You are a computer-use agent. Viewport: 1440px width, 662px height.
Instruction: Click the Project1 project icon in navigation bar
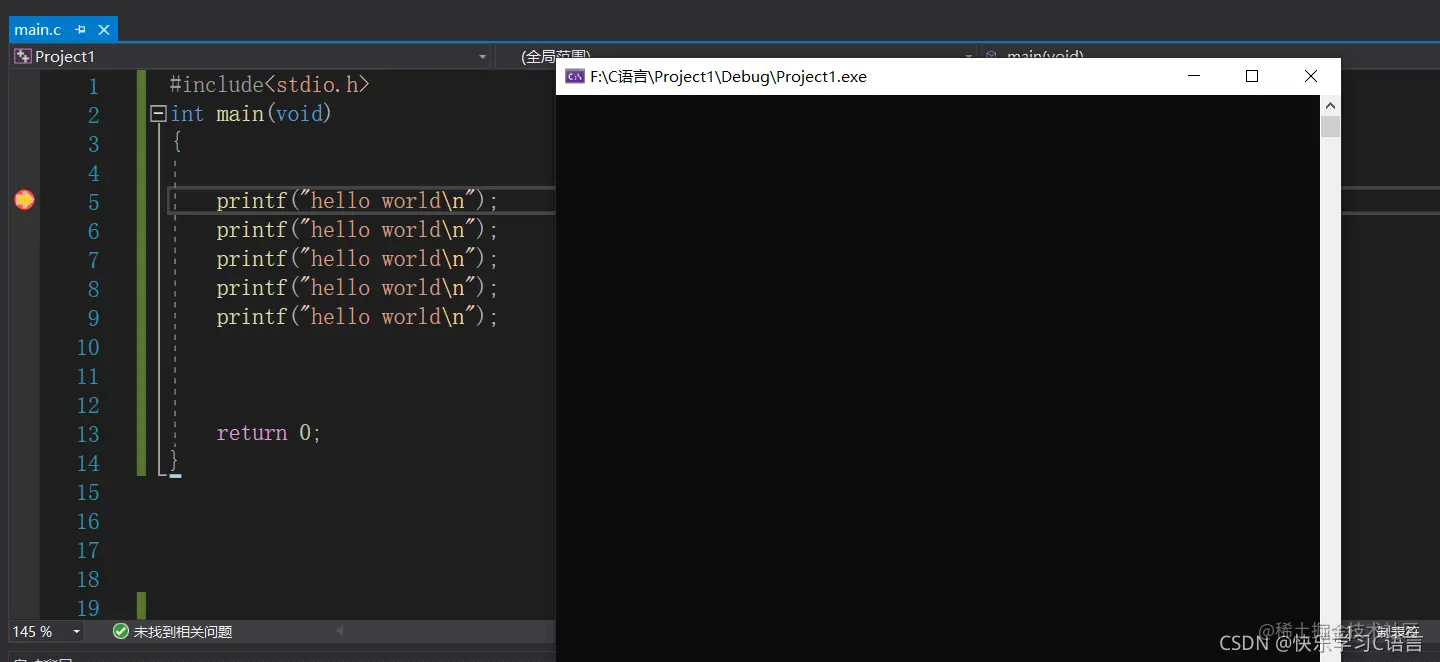pyautogui.click(x=22, y=57)
